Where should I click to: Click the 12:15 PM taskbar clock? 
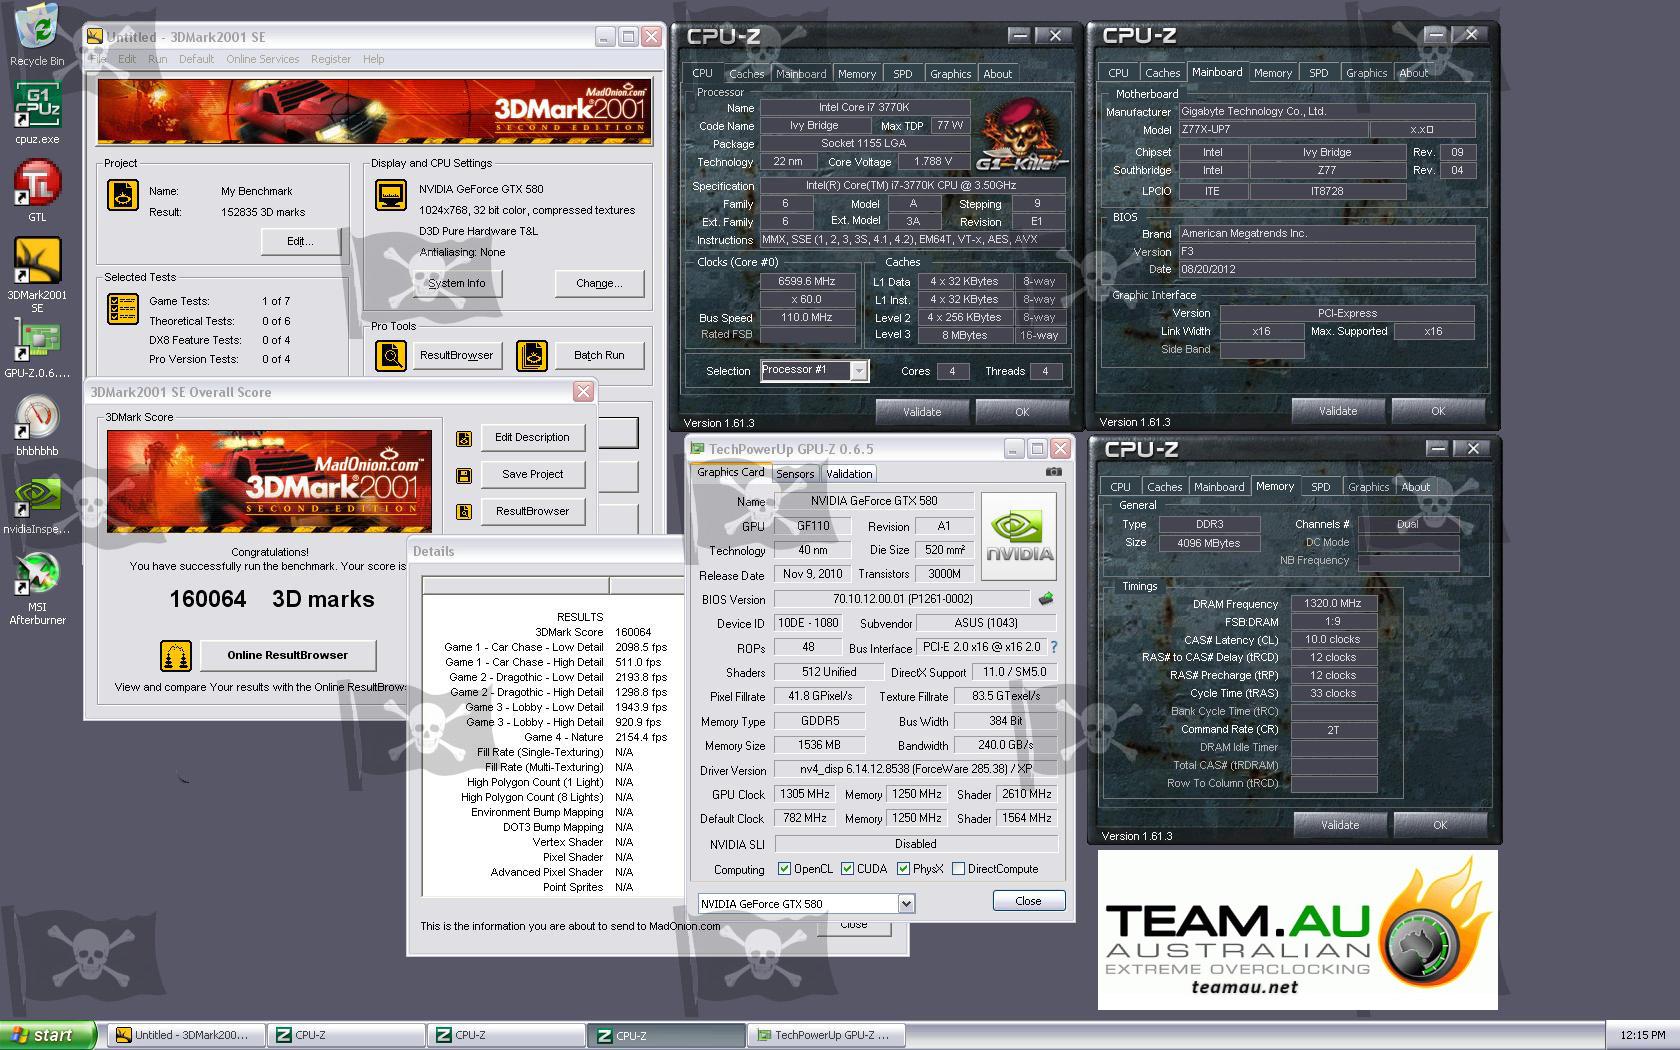(x=1643, y=1035)
